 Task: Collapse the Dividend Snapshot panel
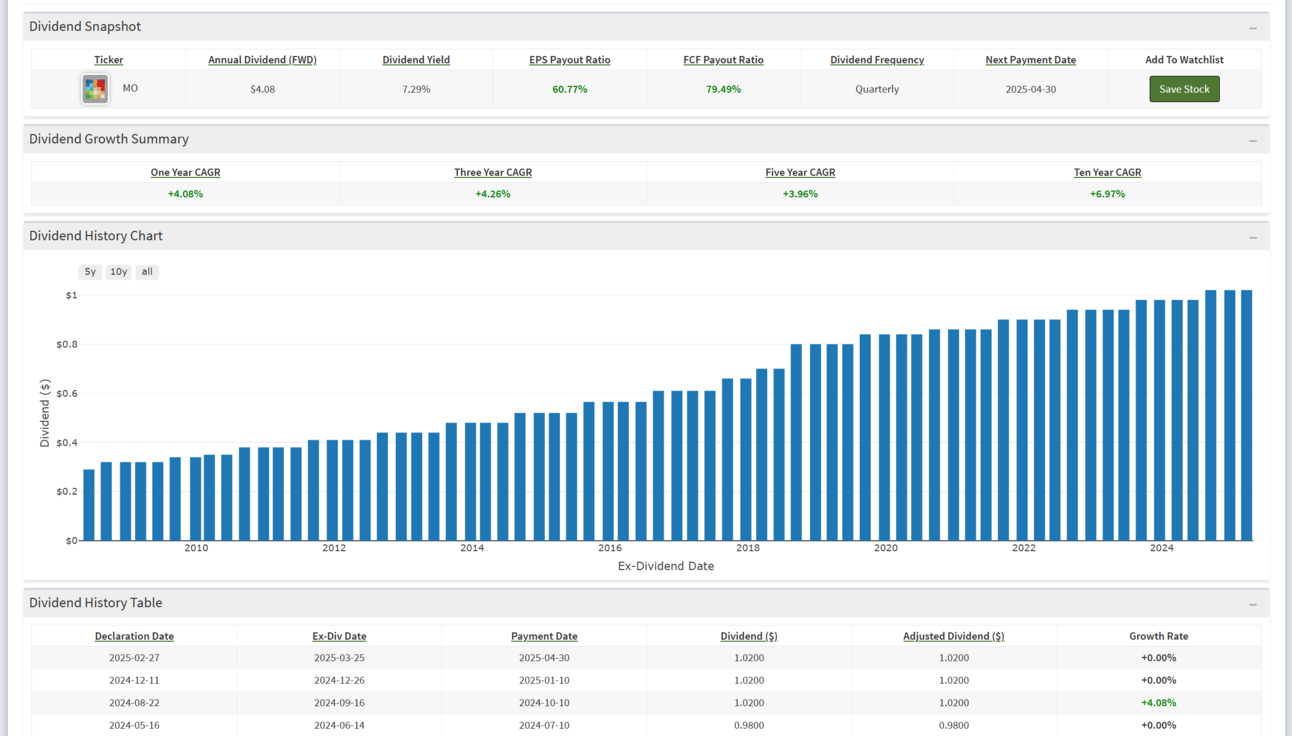click(x=1252, y=28)
